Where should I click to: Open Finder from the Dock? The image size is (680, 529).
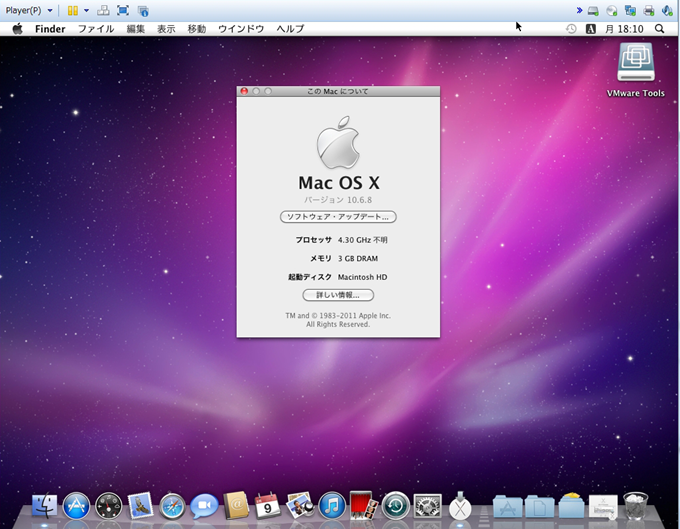(x=44, y=506)
